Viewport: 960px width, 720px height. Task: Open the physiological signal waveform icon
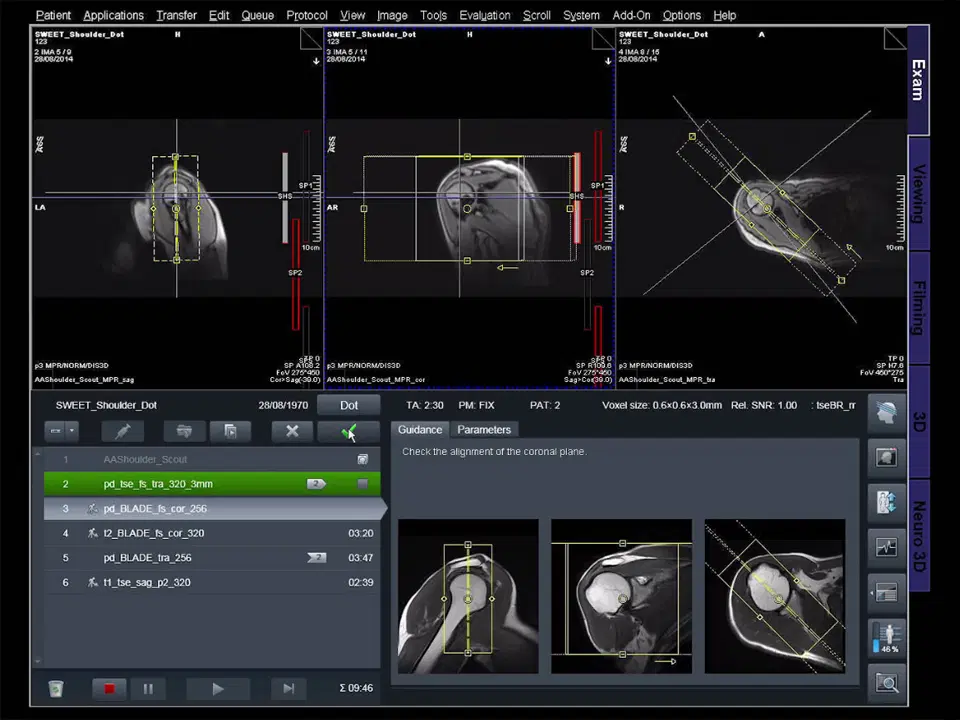tap(886, 547)
